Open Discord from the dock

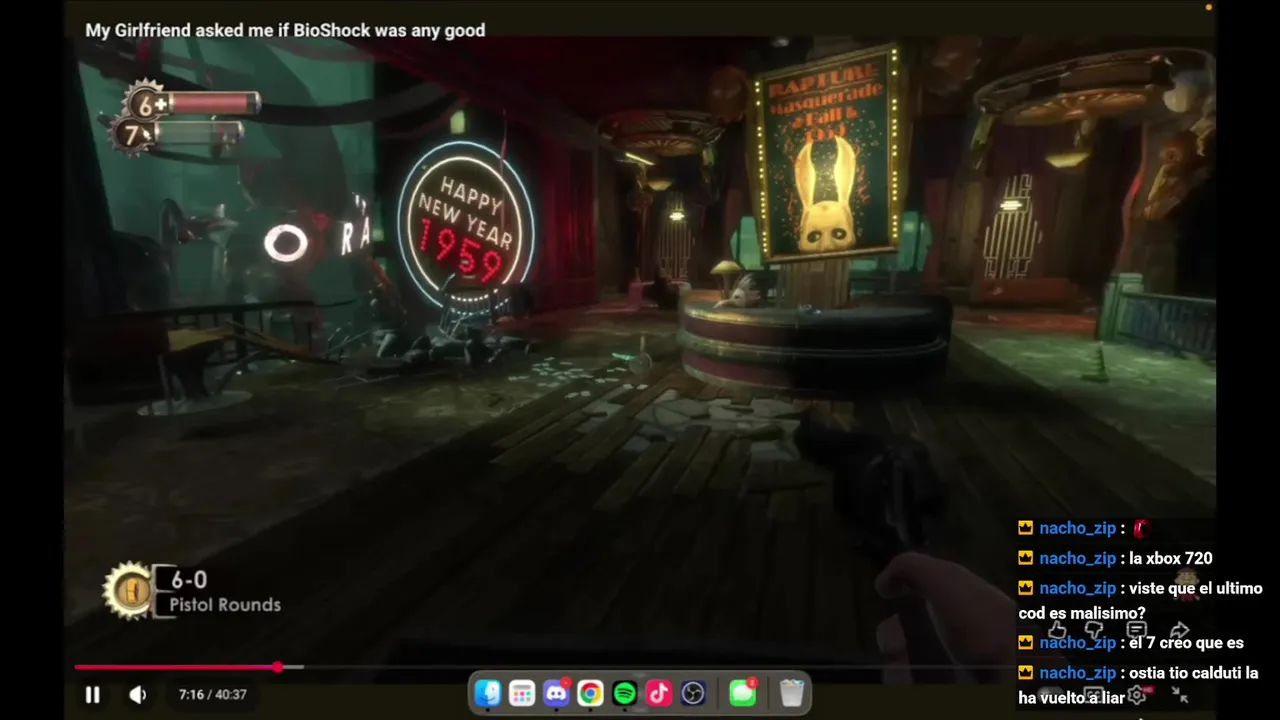pos(556,693)
